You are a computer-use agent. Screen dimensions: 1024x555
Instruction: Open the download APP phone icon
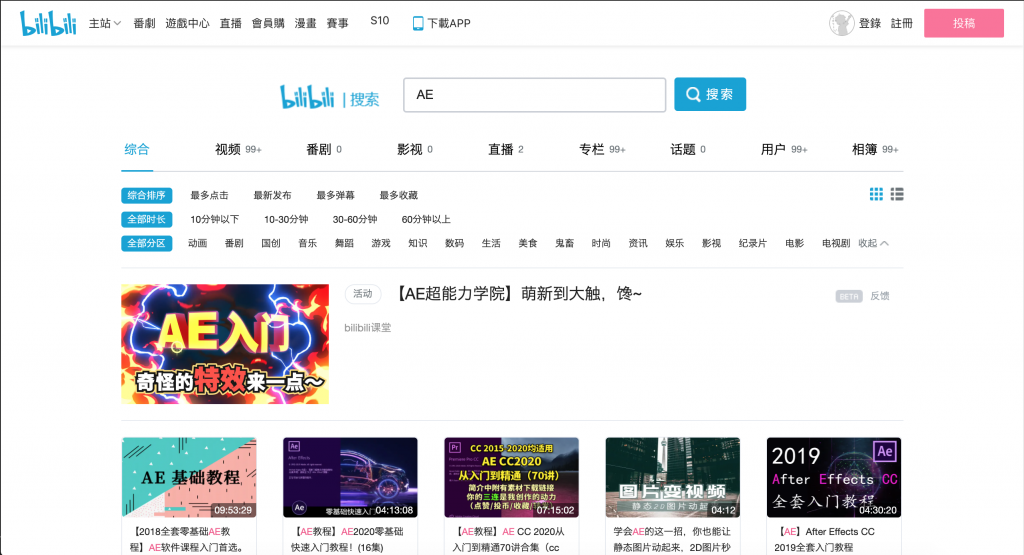[418, 24]
